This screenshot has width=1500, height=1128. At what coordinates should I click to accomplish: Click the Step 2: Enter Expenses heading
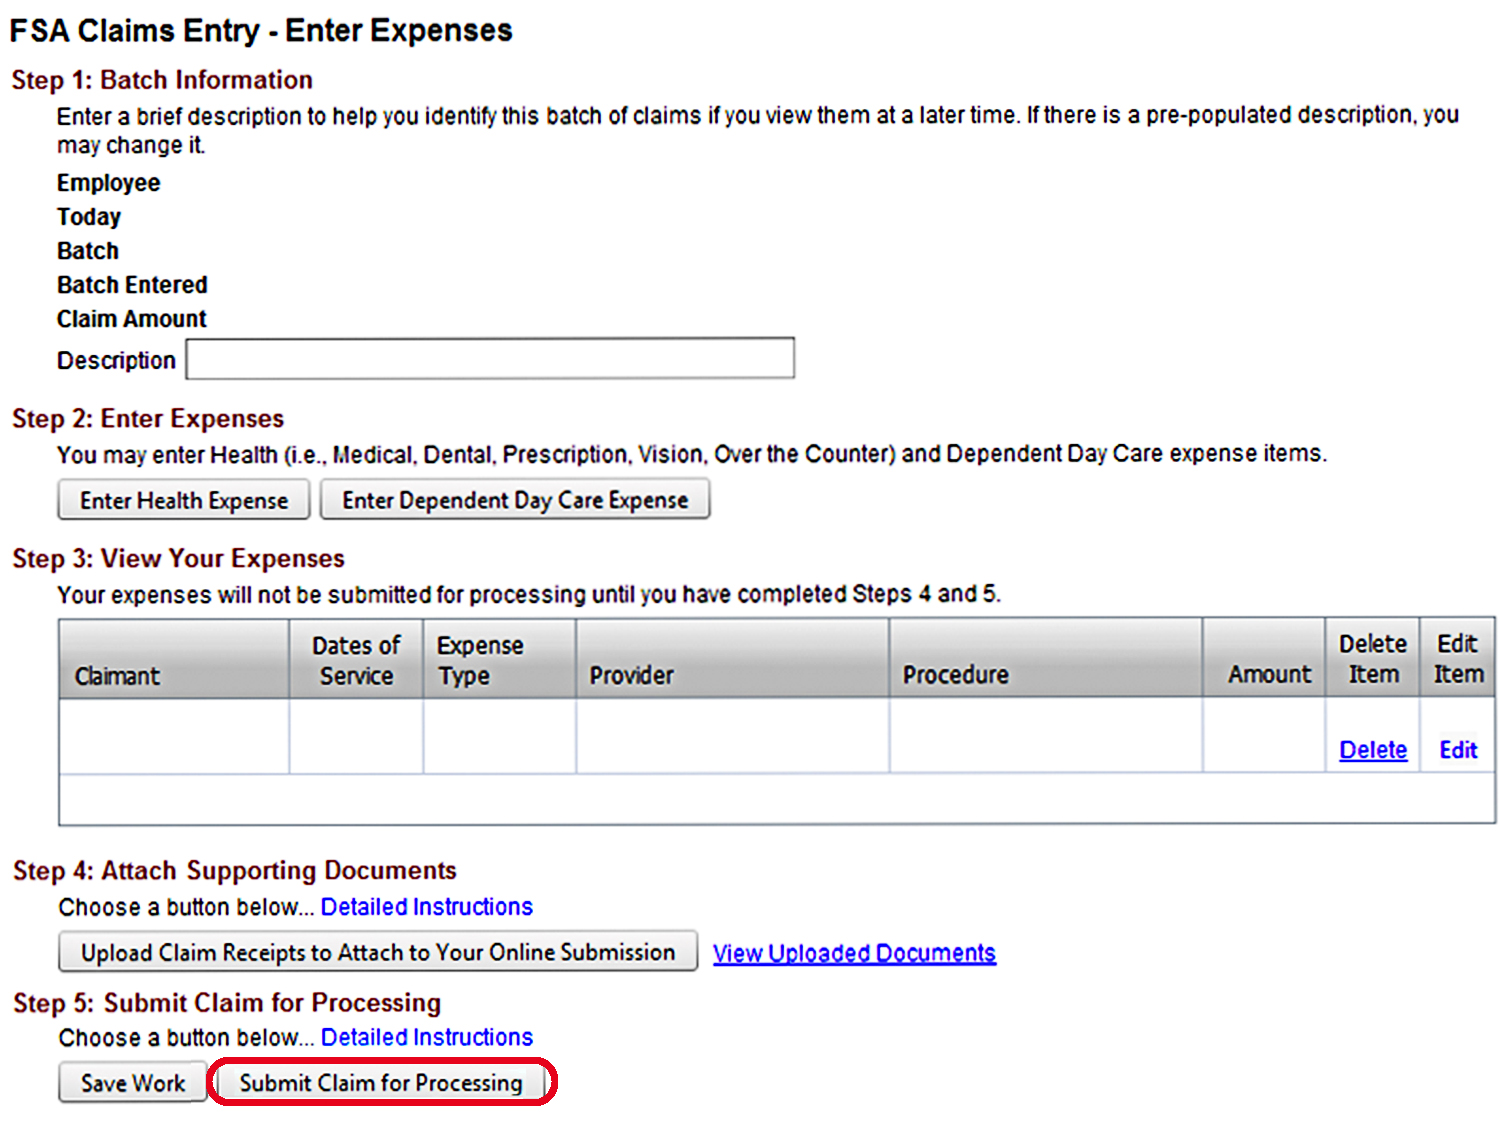click(x=148, y=418)
